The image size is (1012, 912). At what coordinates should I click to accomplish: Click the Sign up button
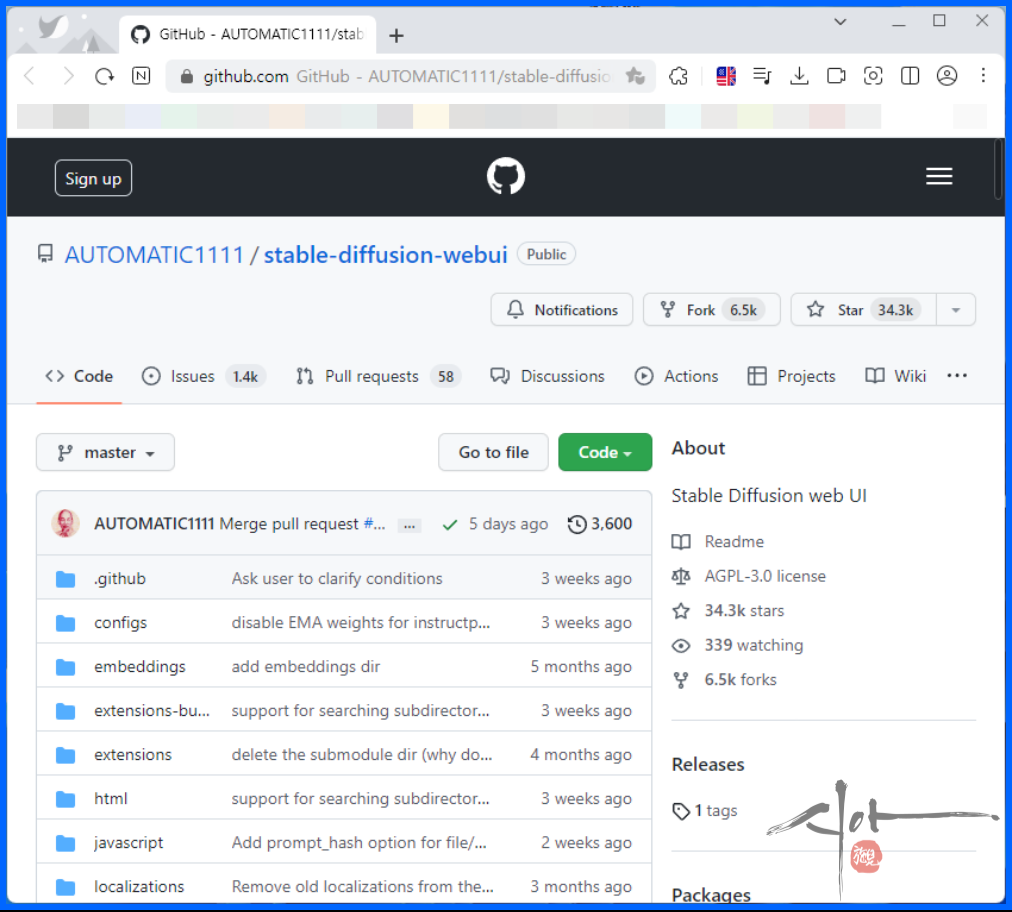pos(94,178)
